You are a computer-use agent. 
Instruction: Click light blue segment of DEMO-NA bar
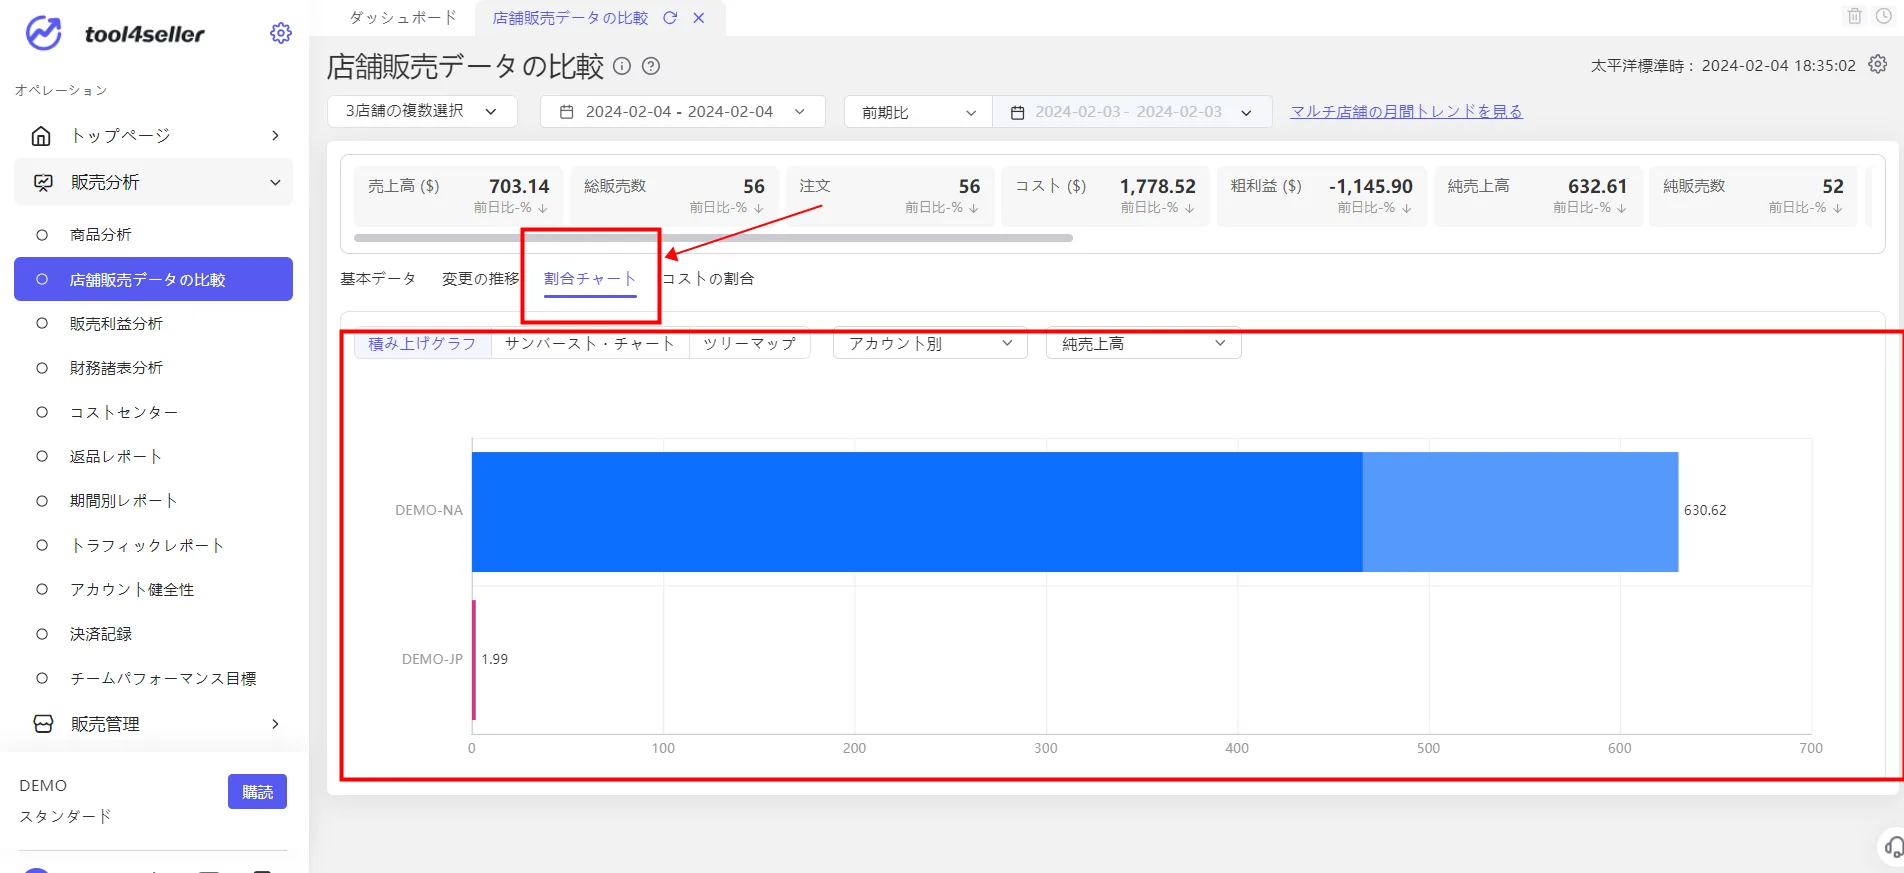[1520, 512]
